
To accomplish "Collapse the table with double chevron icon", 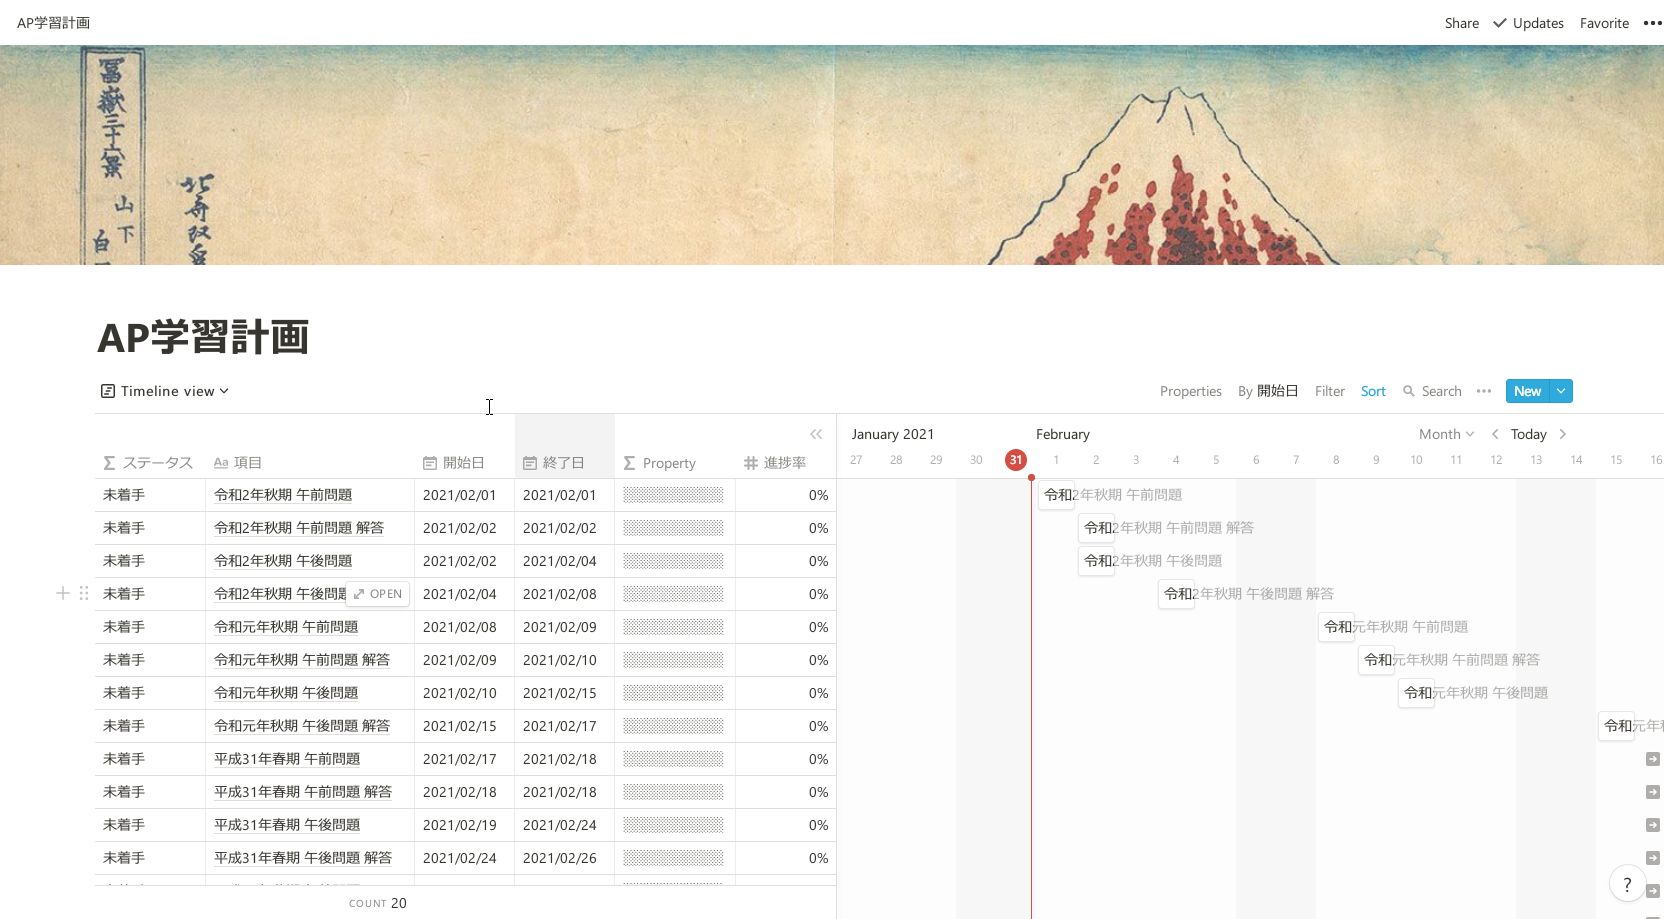I will pyautogui.click(x=816, y=434).
